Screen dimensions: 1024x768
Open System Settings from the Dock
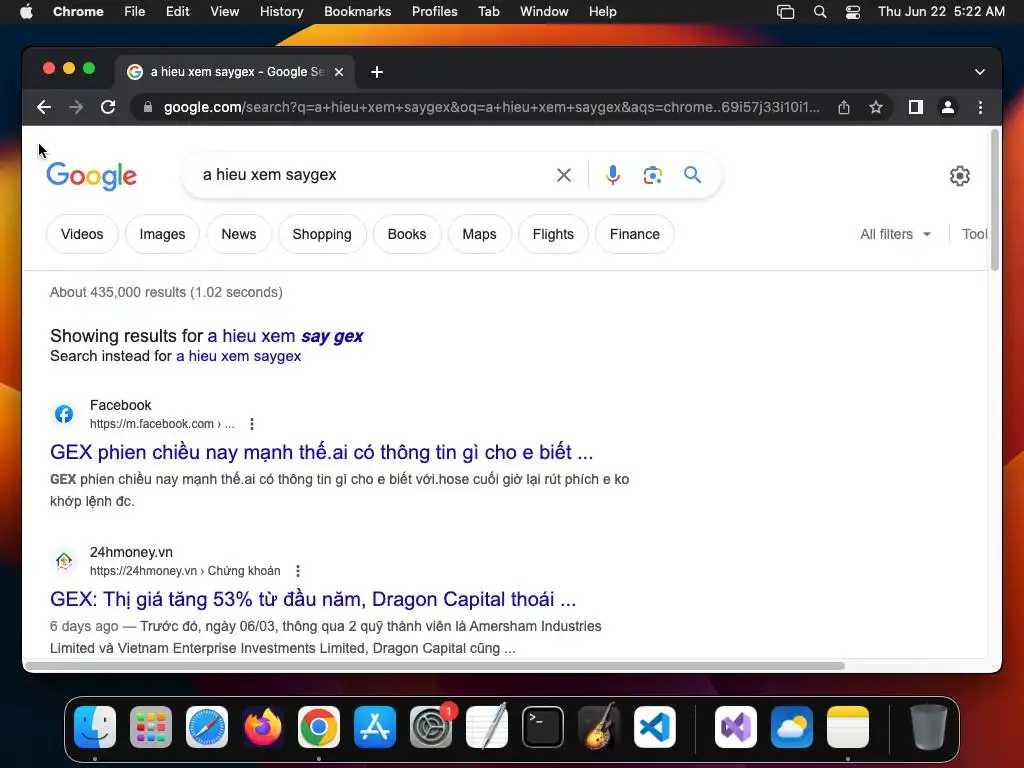[431, 727]
